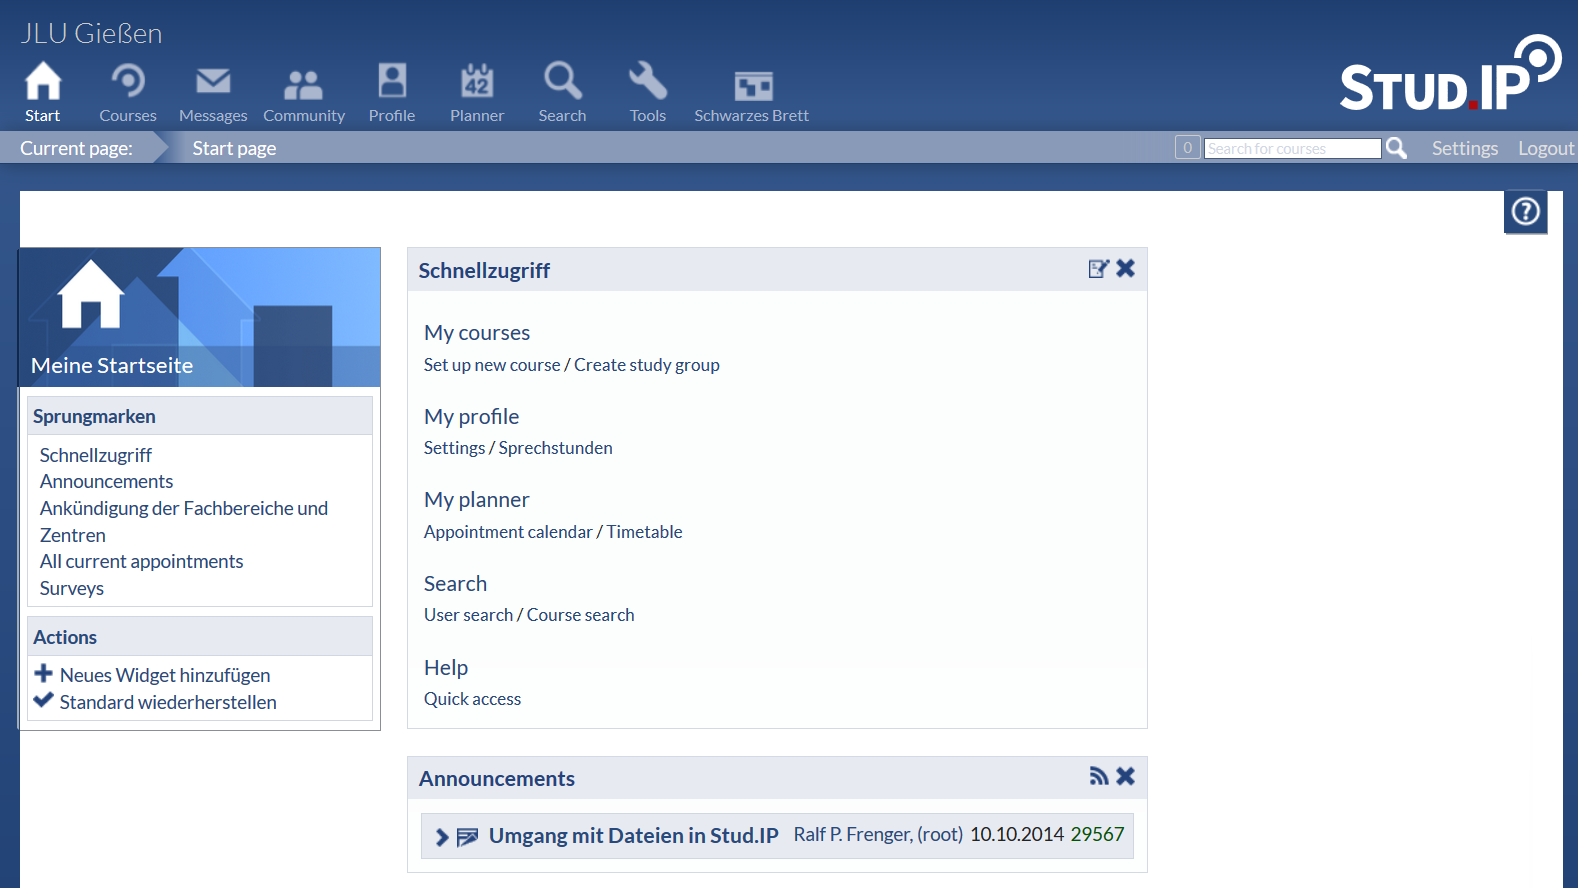Image resolution: width=1578 pixels, height=888 pixels.
Task: Open Messages envelope icon
Action: tap(213, 82)
